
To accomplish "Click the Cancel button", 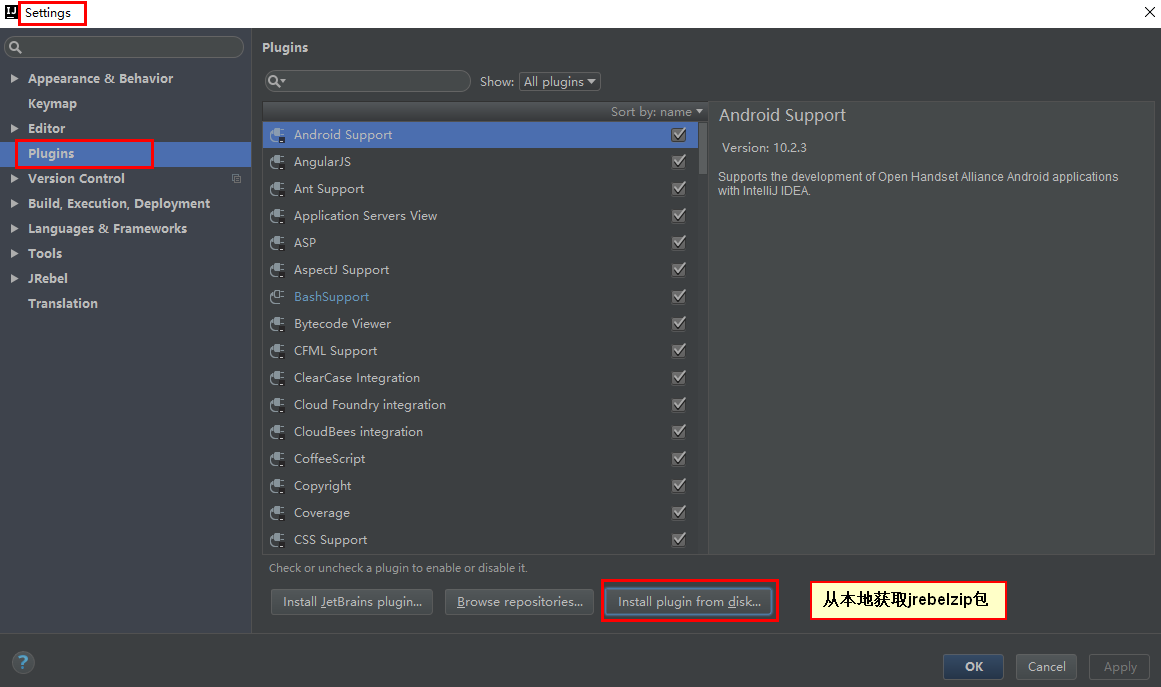I will [1046, 666].
